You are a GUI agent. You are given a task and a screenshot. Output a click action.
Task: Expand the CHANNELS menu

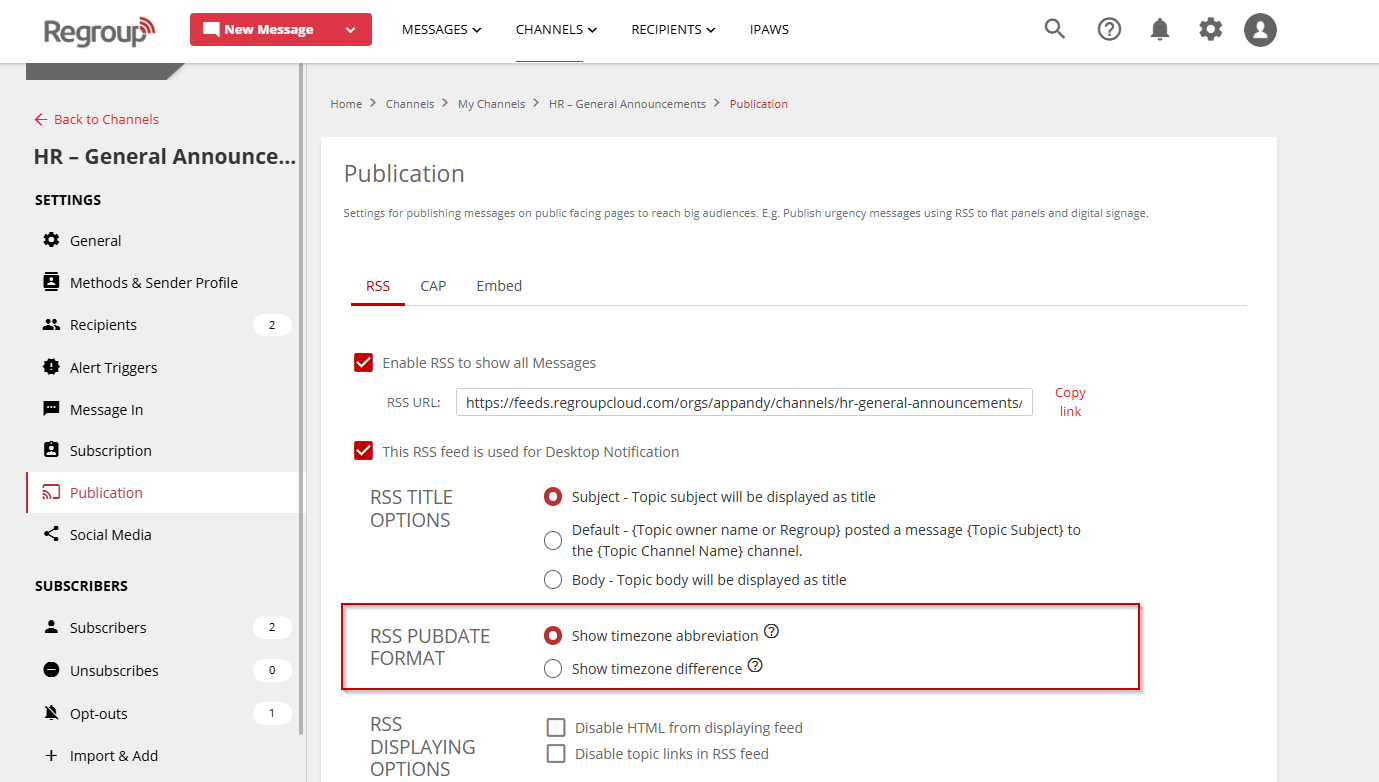556,30
